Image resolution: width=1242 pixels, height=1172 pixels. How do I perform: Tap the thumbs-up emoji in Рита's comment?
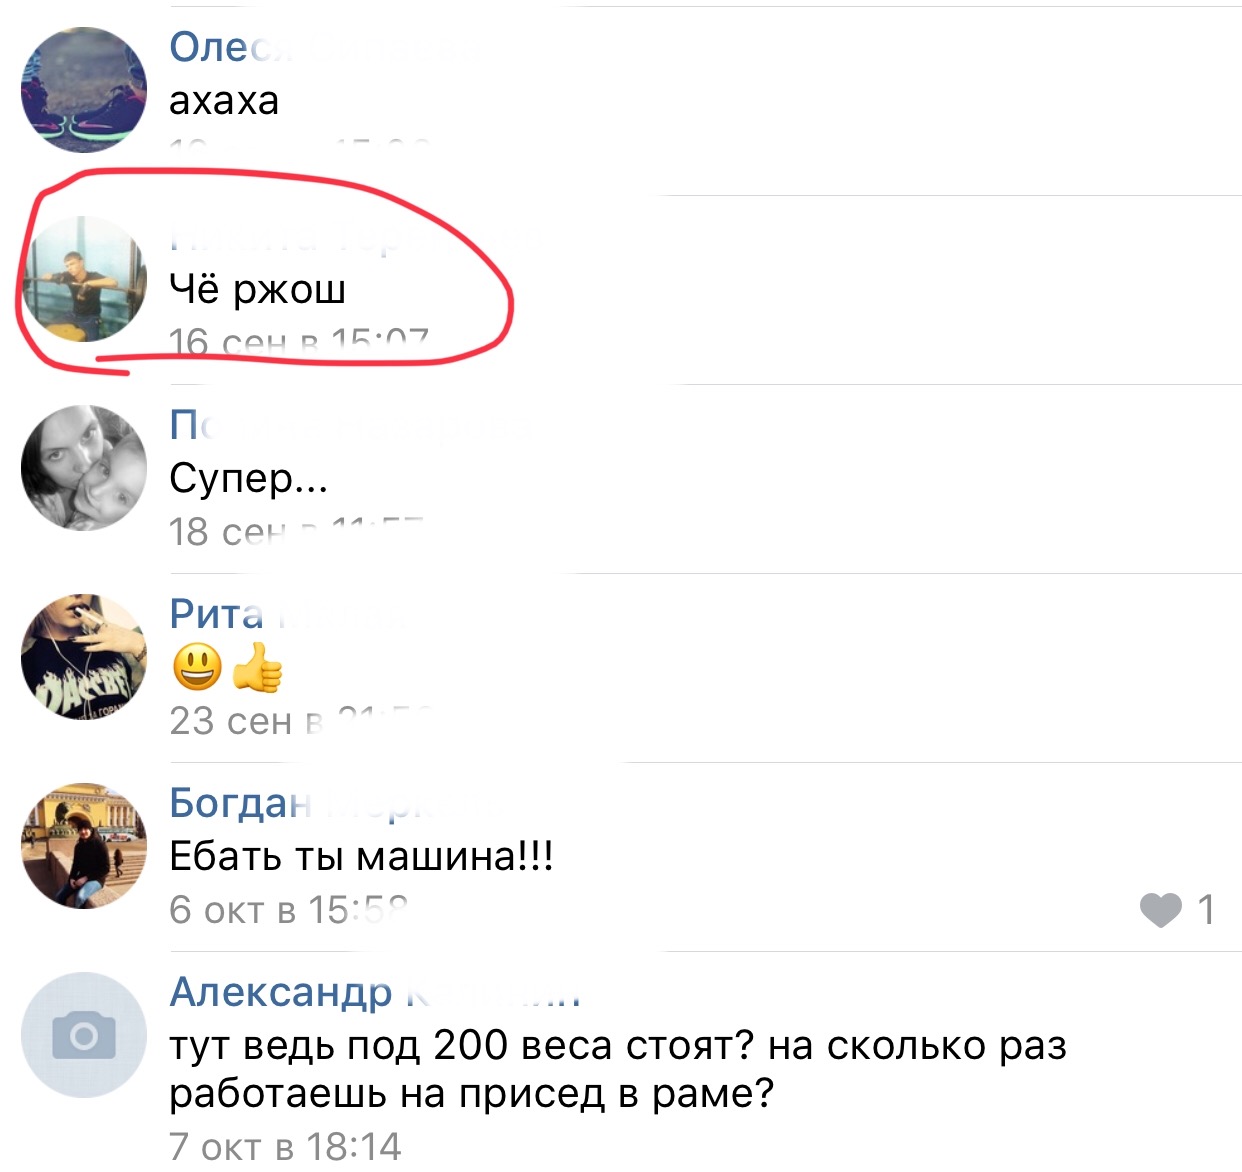click(x=258, y=667)
